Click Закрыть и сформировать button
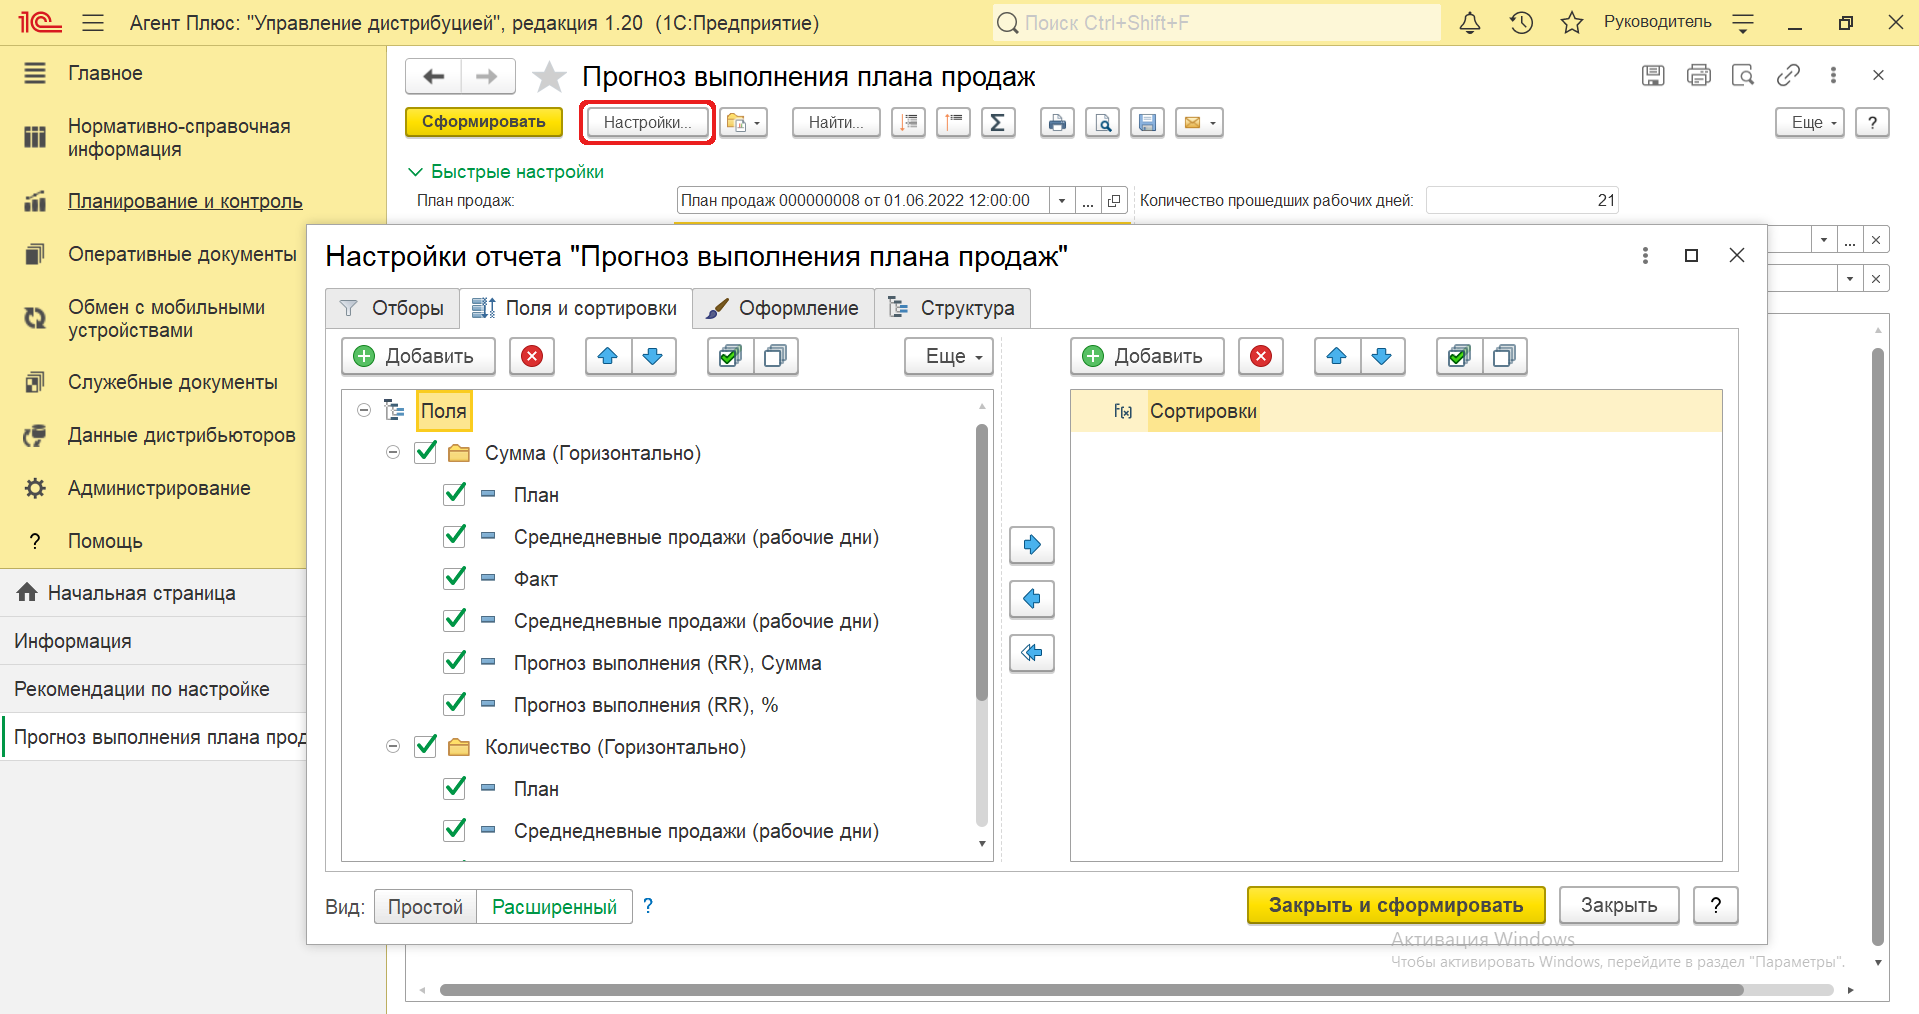 tap(1396, 905)
